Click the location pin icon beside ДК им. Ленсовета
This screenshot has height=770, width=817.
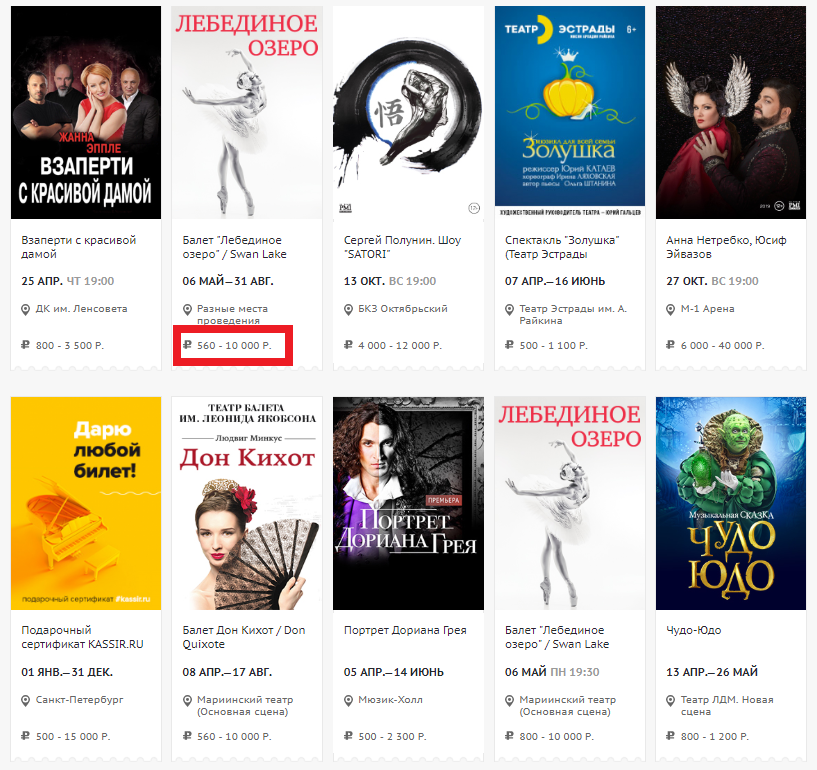pyautogui.click(x=25, y=310)
